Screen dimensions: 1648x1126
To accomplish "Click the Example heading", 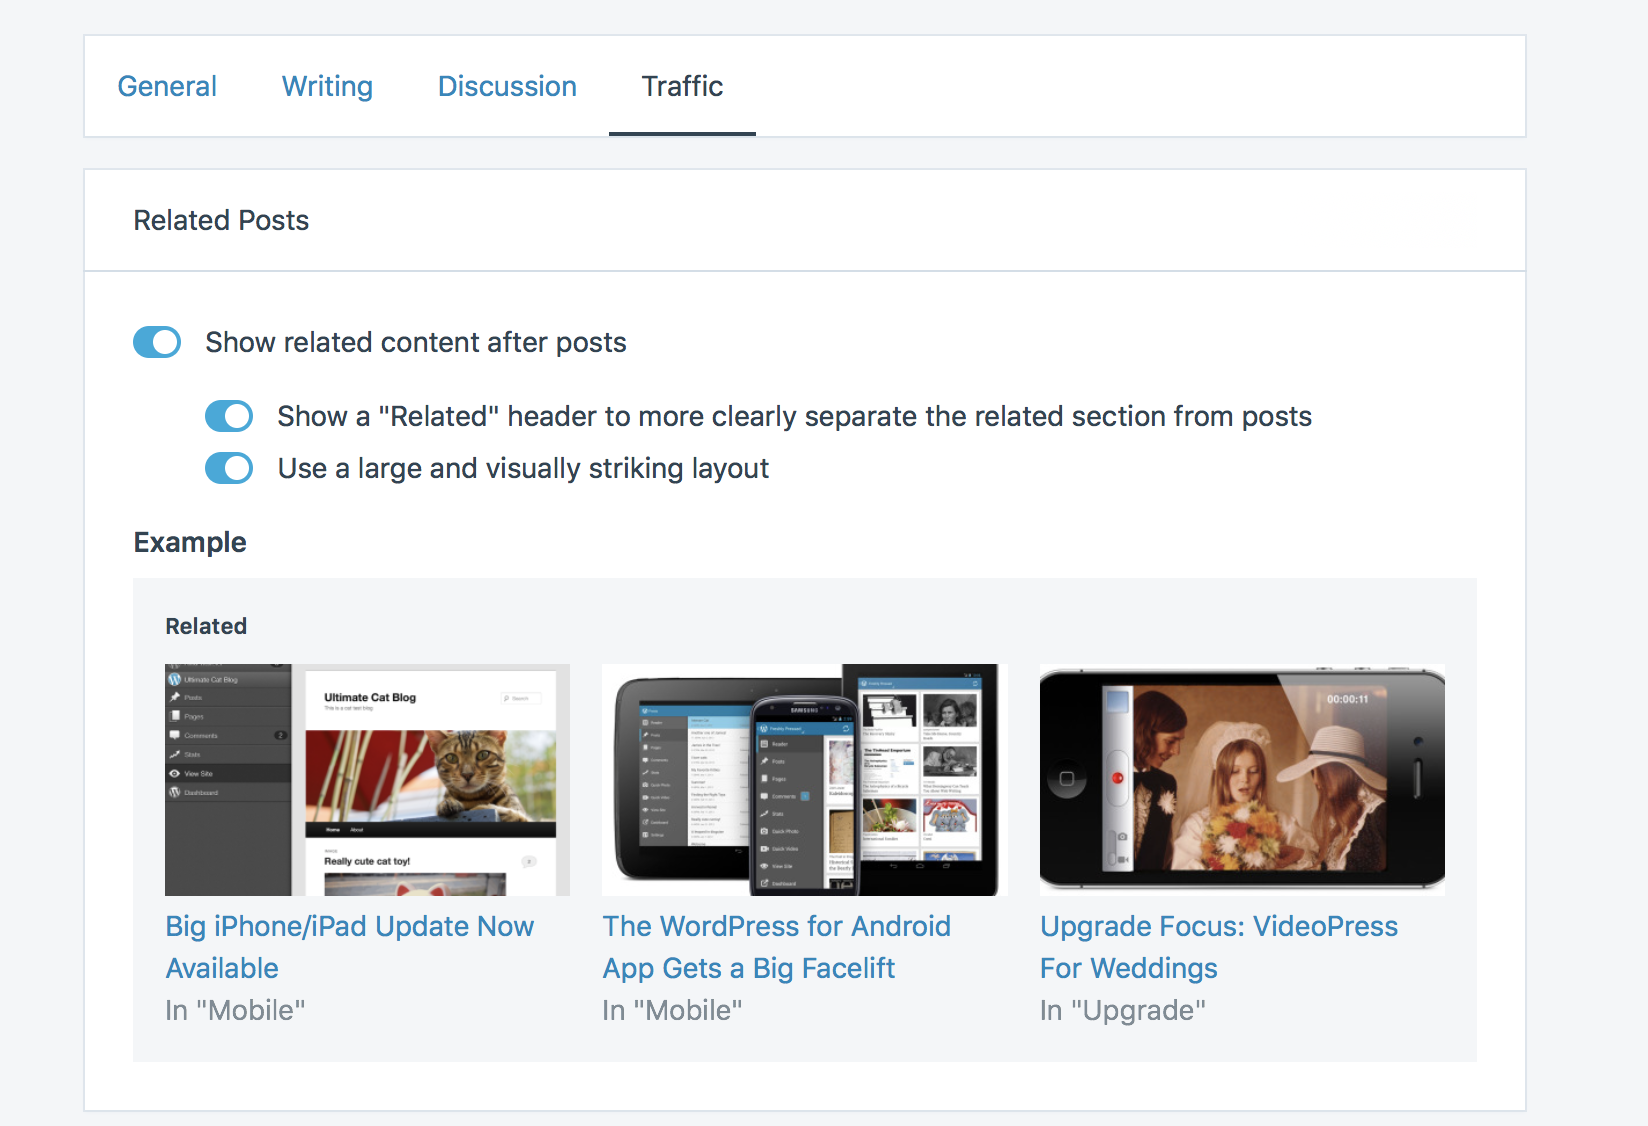I will coord(190,543).
